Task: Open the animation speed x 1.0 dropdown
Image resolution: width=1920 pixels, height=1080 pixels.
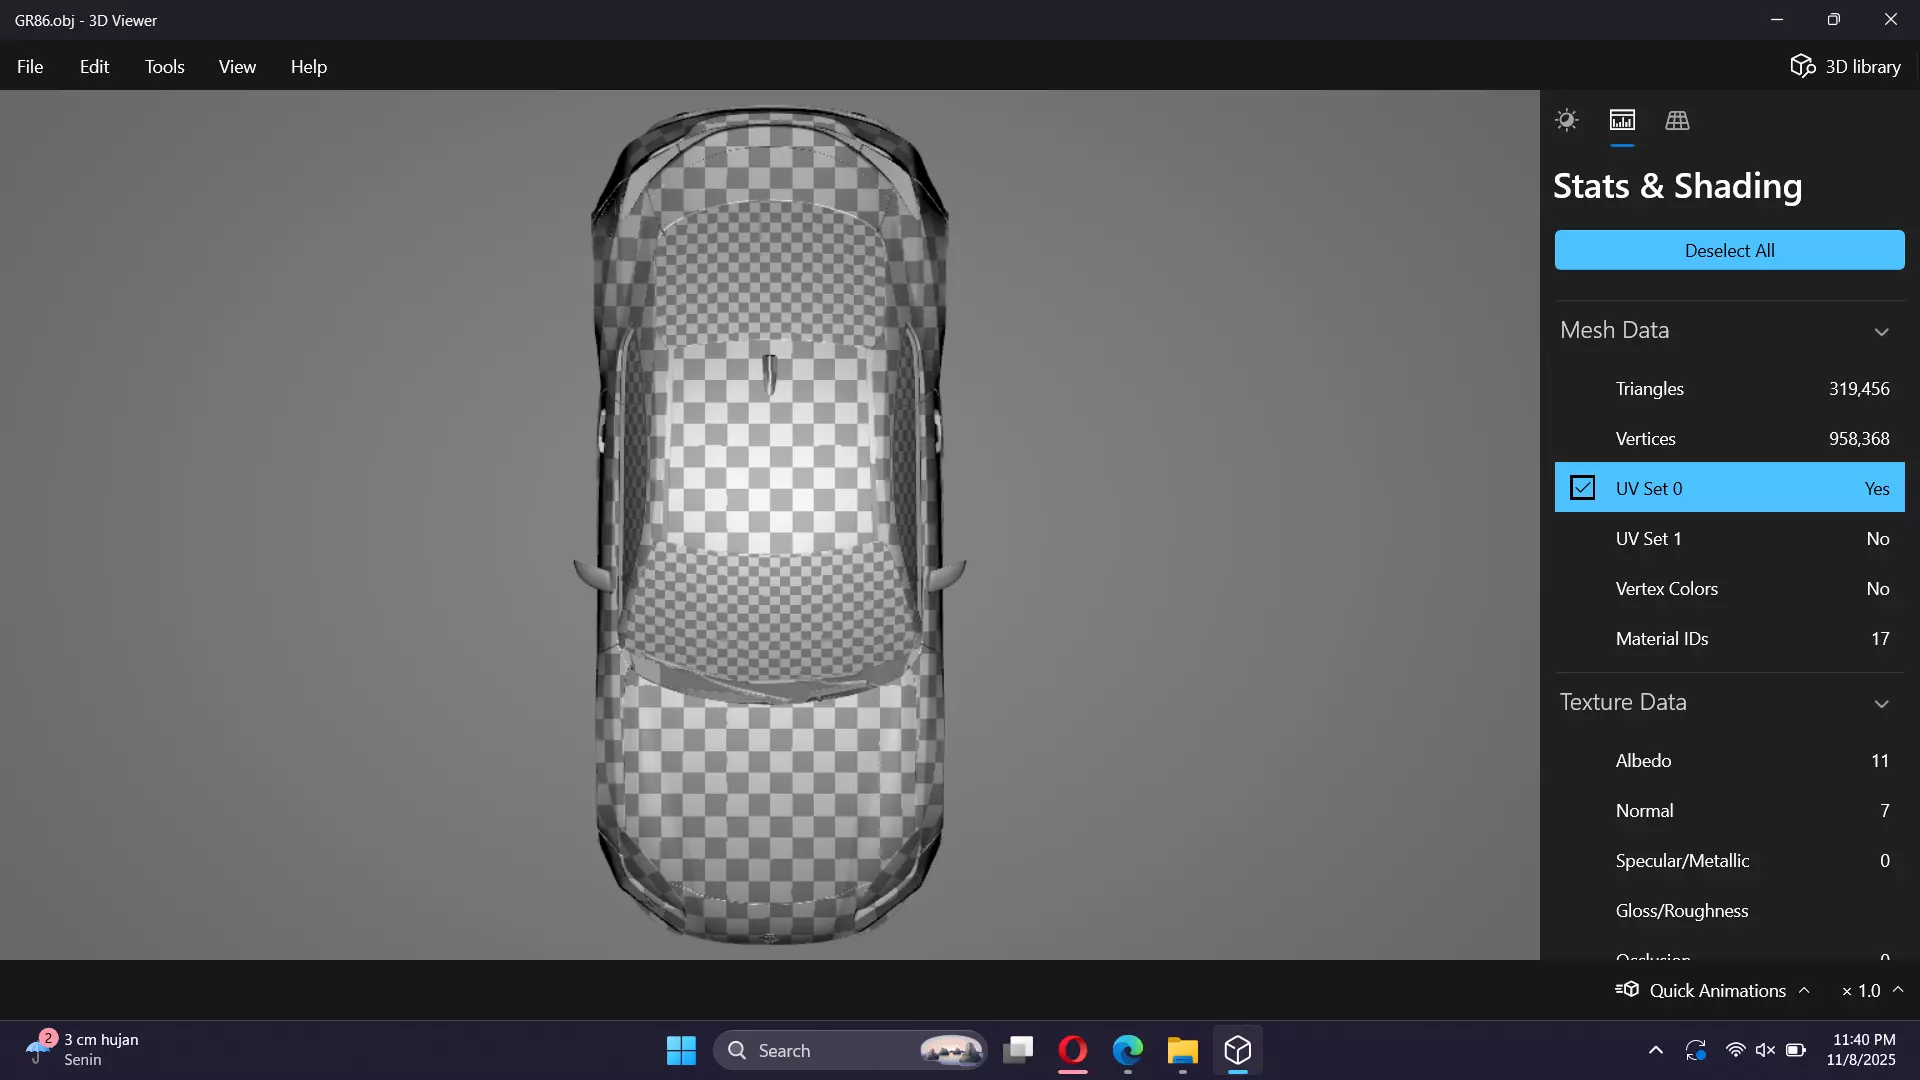Action: coord(1872,990)
